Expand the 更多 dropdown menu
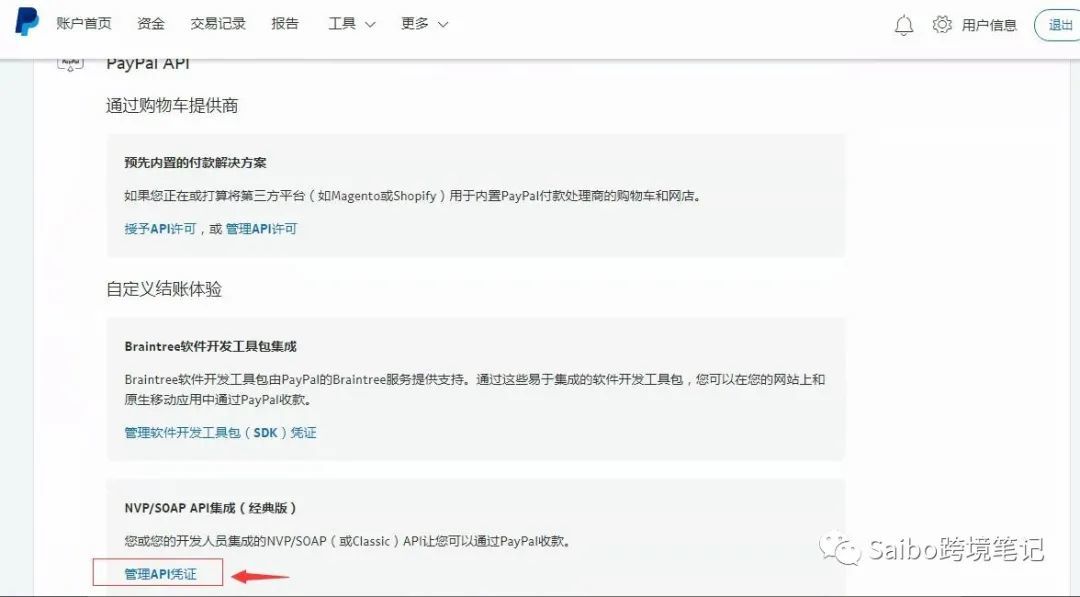 (424, 23)
